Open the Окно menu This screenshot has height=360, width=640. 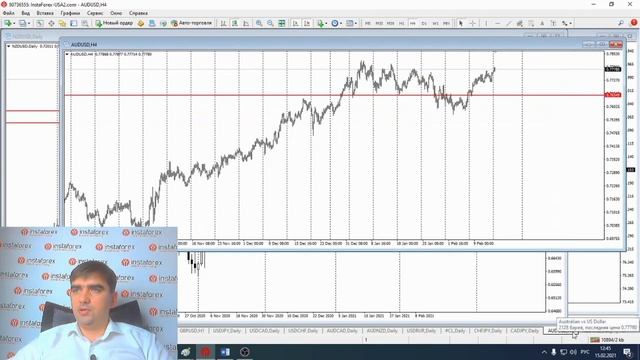coord(116,13)
